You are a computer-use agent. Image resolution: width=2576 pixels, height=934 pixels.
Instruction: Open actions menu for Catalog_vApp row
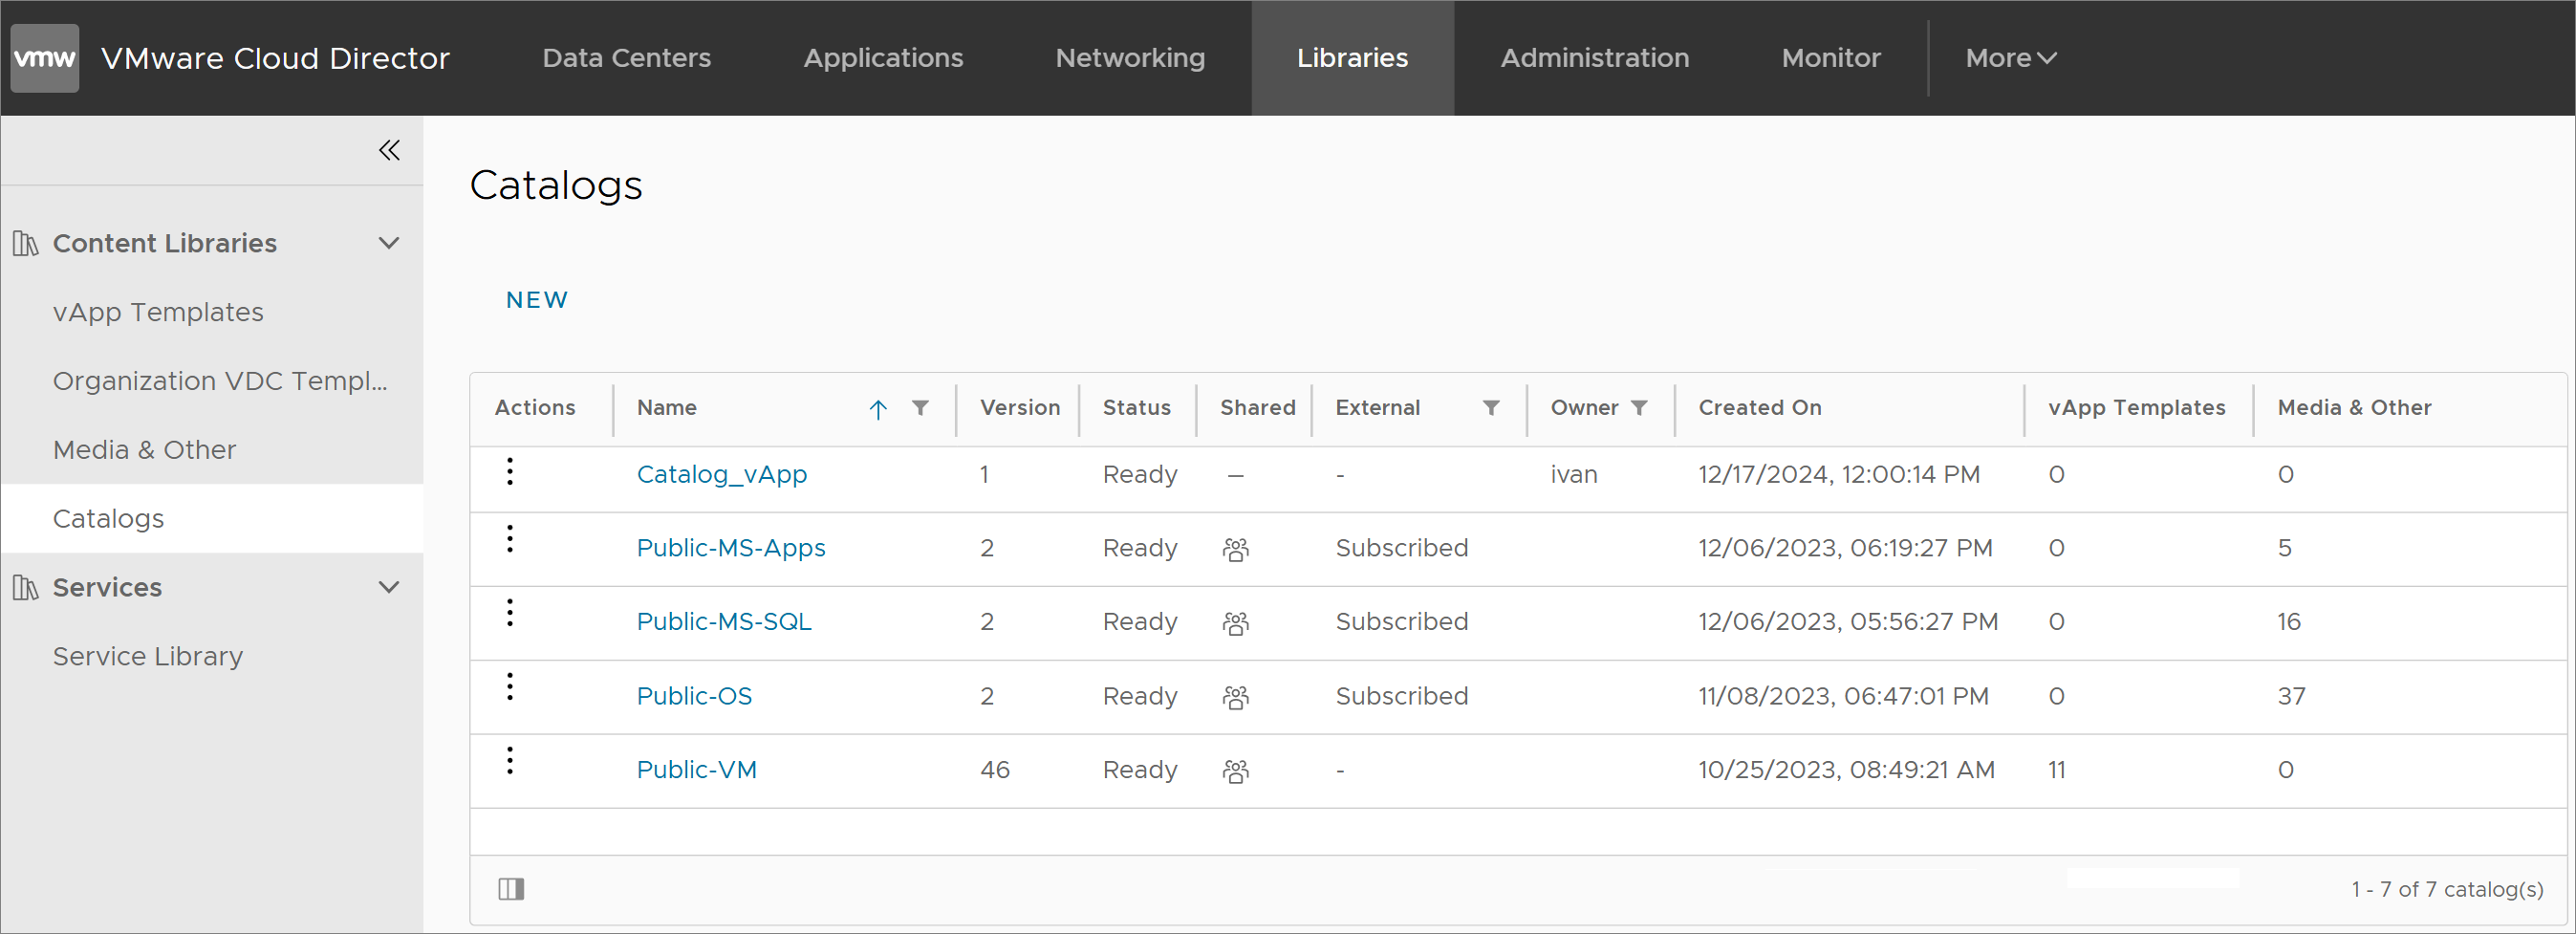click(x=510, y=471)
